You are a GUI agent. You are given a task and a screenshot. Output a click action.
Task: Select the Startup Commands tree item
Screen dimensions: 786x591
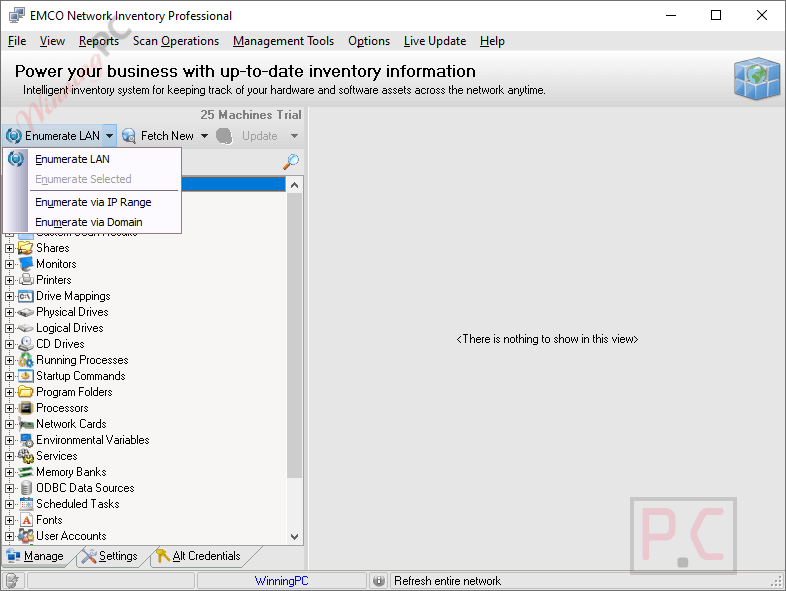click(80, 376)
